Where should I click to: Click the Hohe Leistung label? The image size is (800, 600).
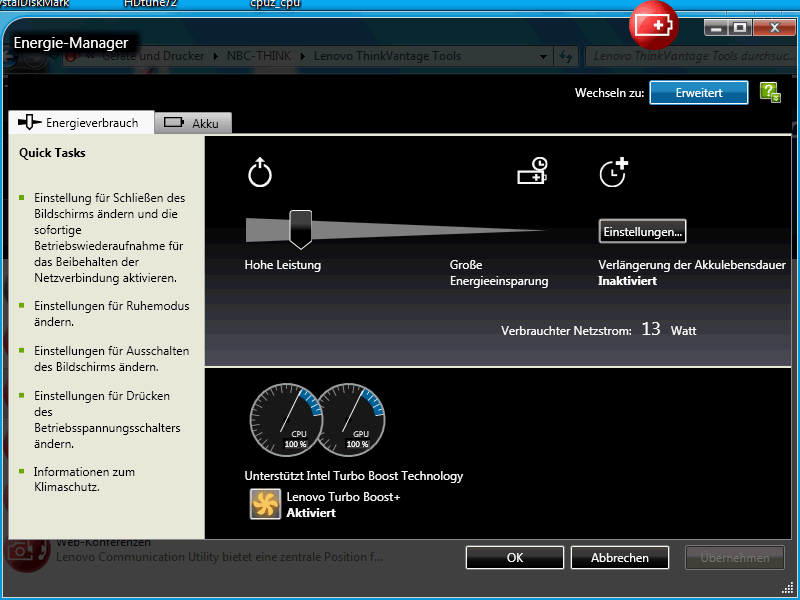point(283,265)
